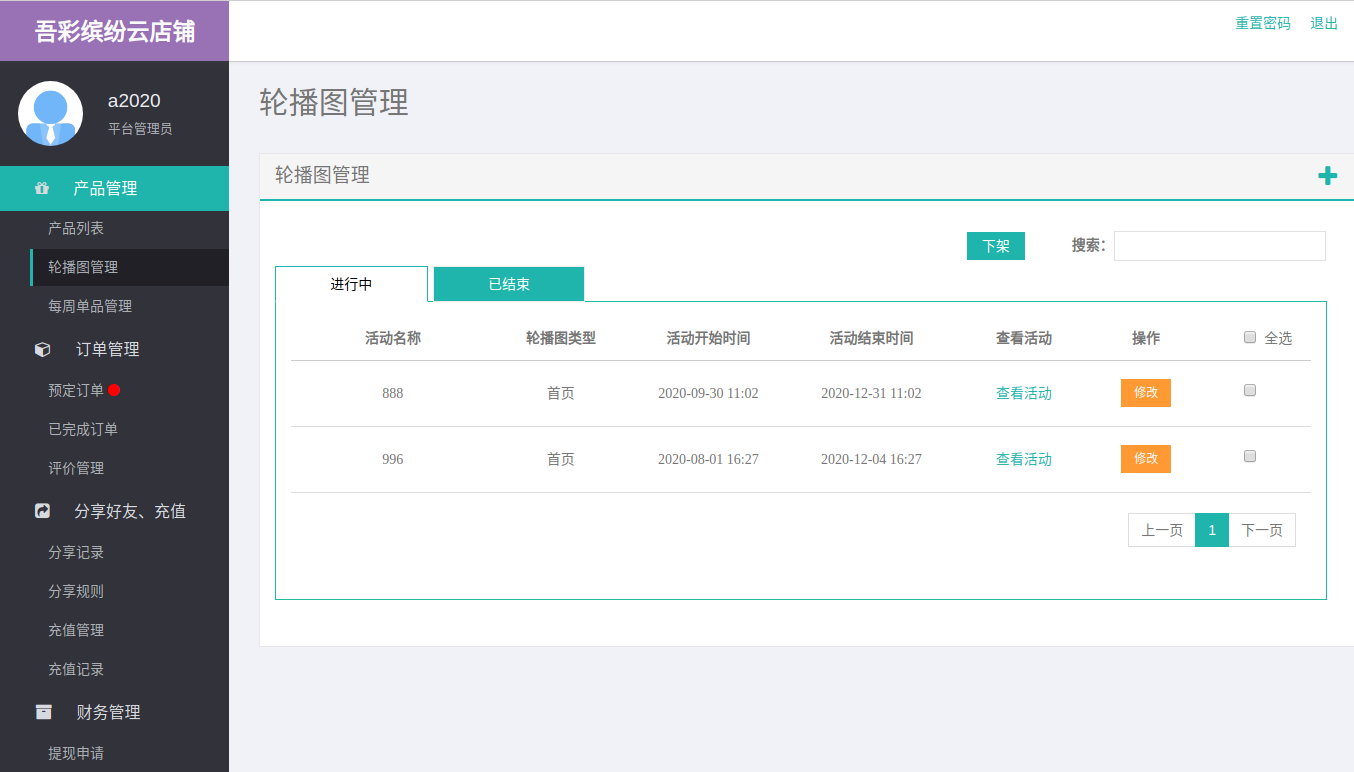The image size is (1354, 772).
Task: Click the box icon beside 订单管理
Action: click(x=43, y=349)
